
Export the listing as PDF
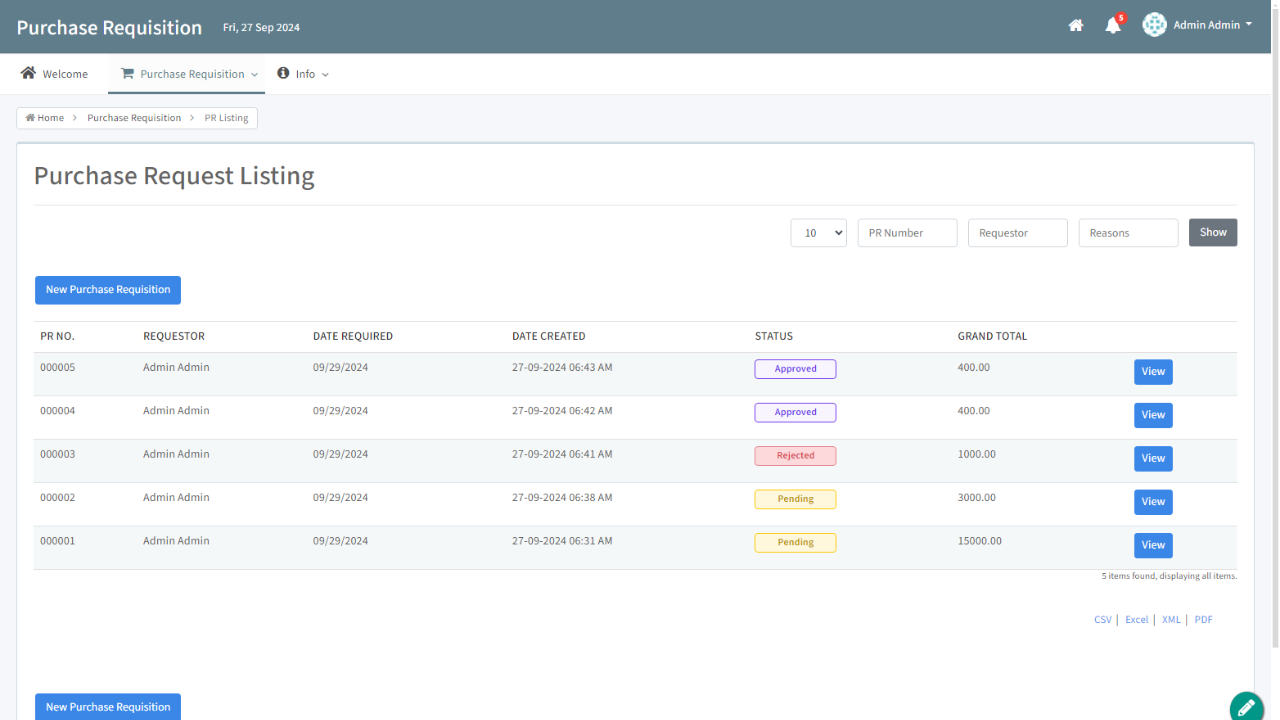coord(1203,620)
